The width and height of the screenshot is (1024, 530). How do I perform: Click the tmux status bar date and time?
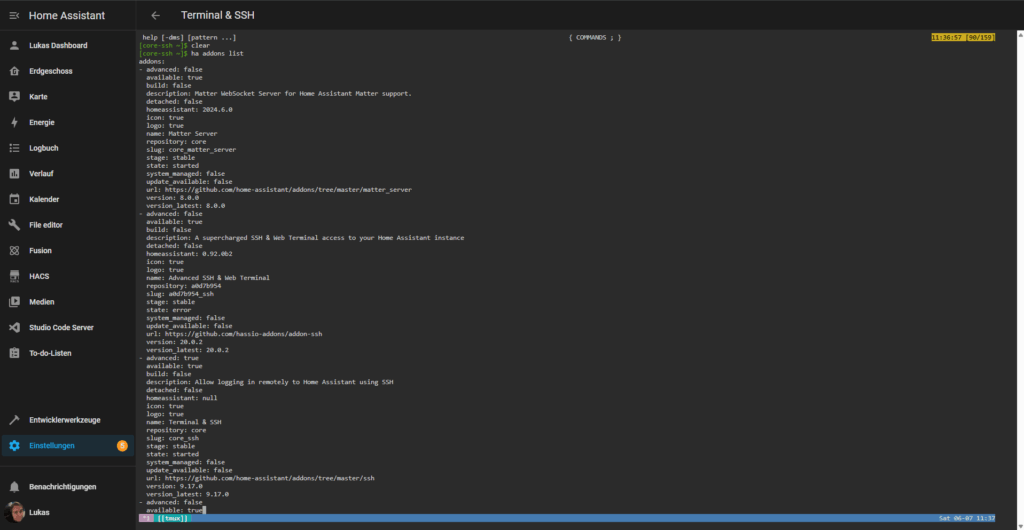967,518
